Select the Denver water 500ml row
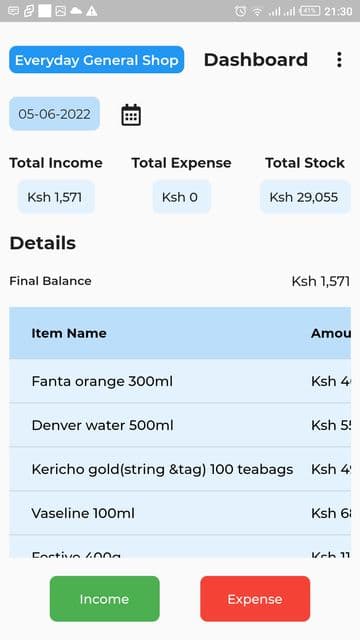The image size is (360, 640). [180, 425]
